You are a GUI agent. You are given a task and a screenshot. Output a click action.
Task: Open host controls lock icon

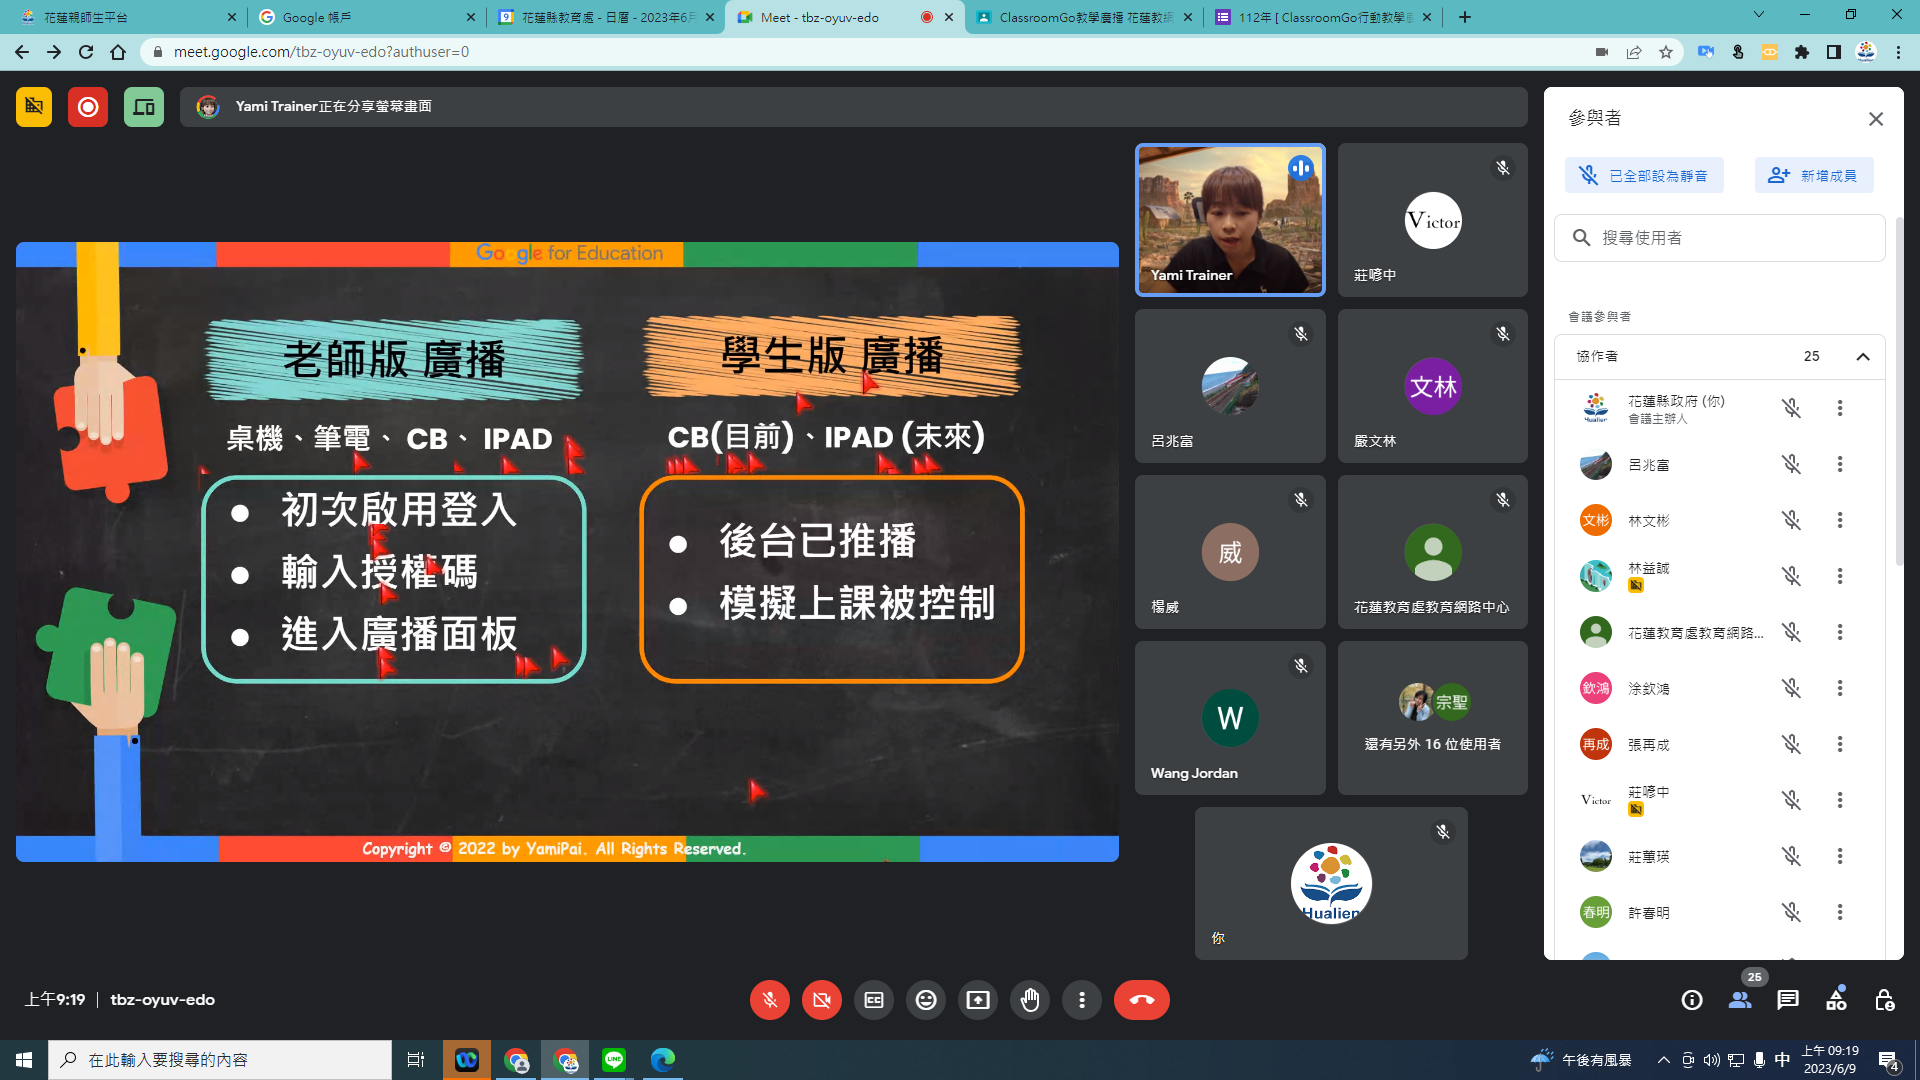pos(1884,1000)
